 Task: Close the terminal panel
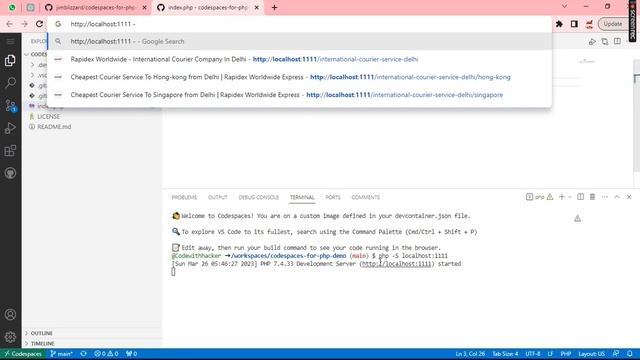629,197
